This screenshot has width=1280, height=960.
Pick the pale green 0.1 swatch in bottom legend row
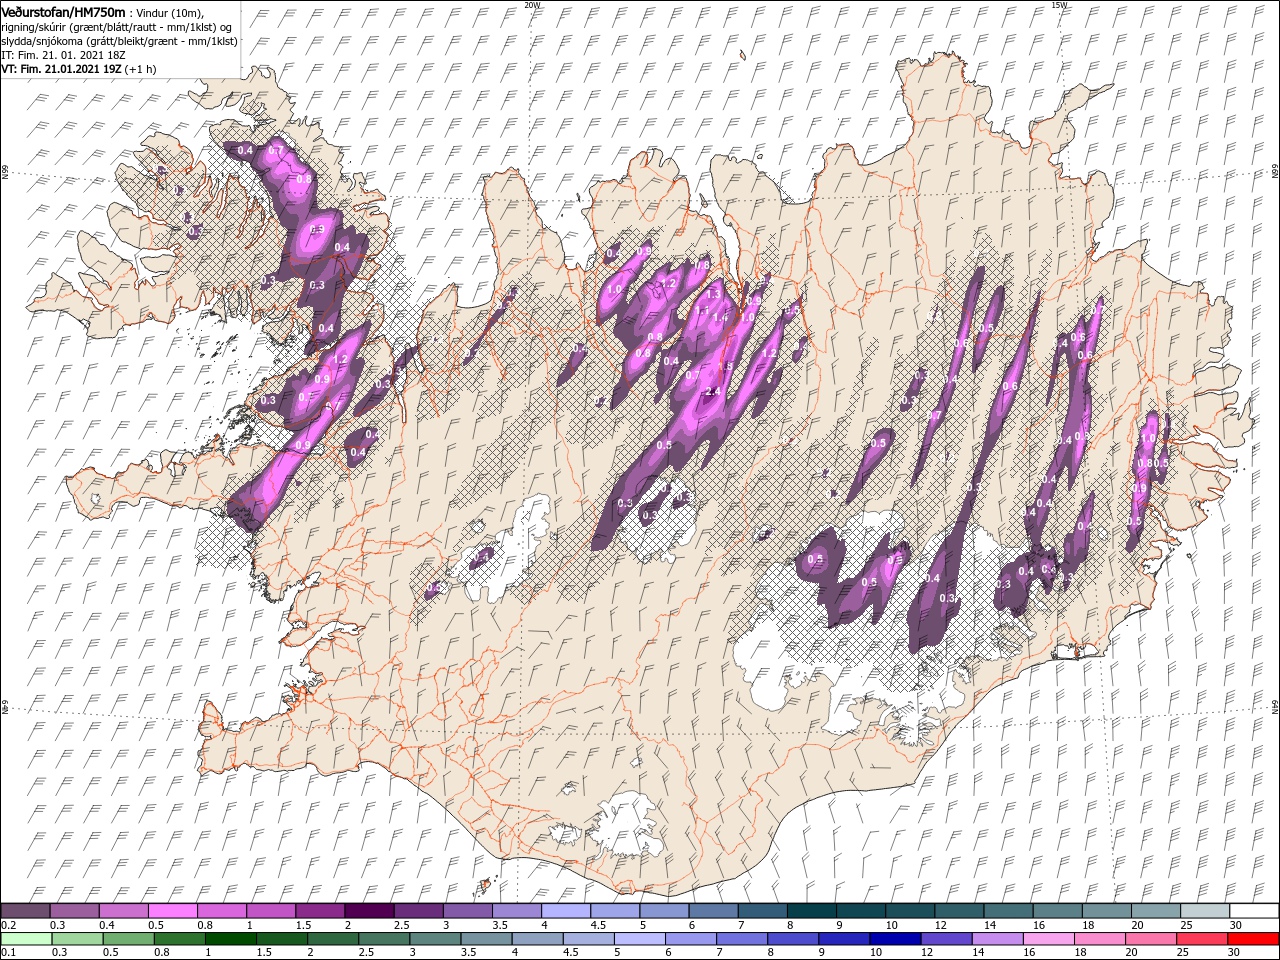click(x=26, y=939)
